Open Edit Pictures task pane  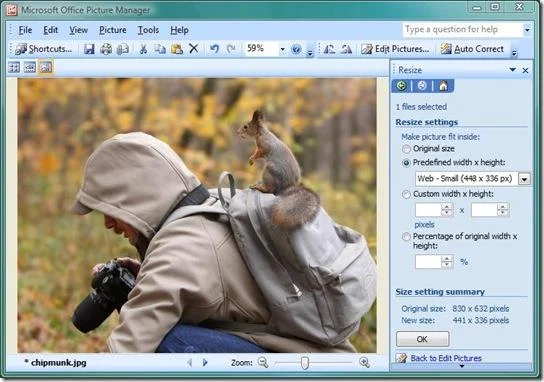395,49
